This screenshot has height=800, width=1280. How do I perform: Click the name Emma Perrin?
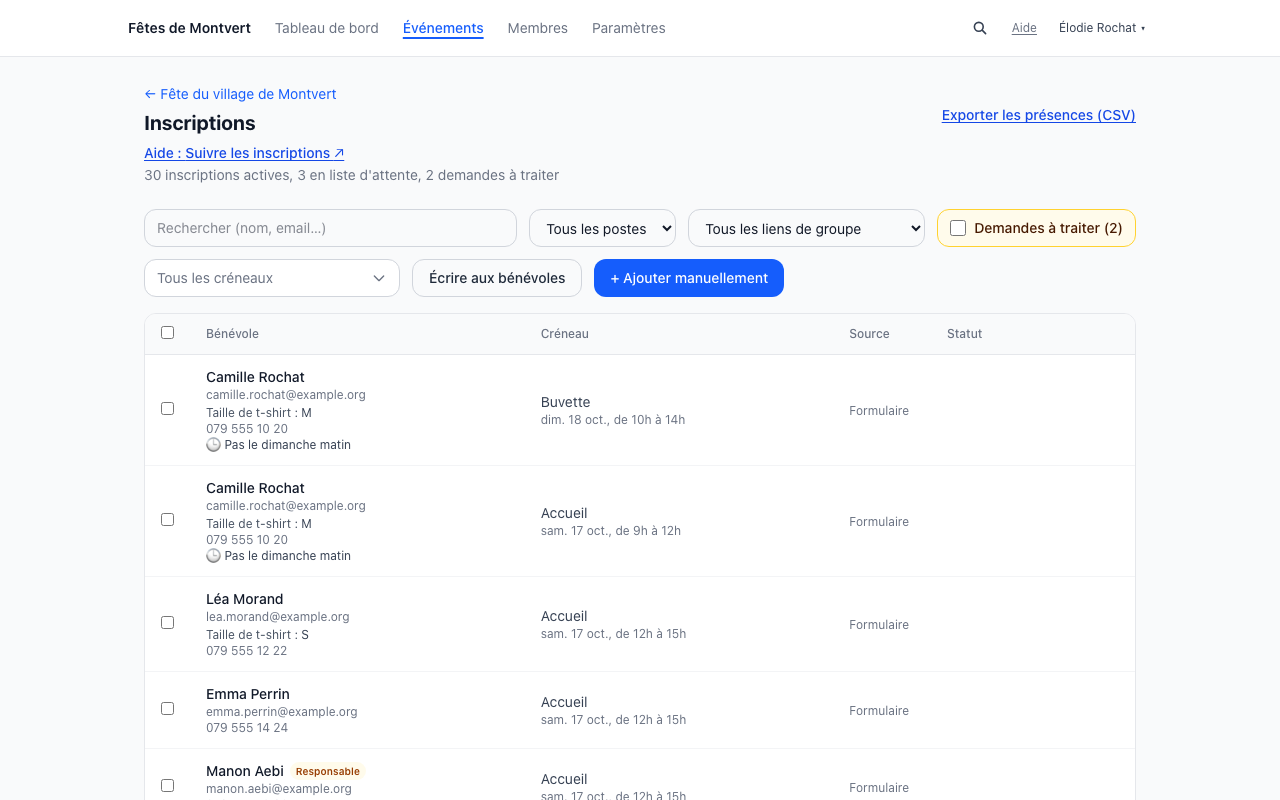coord(248,694)
